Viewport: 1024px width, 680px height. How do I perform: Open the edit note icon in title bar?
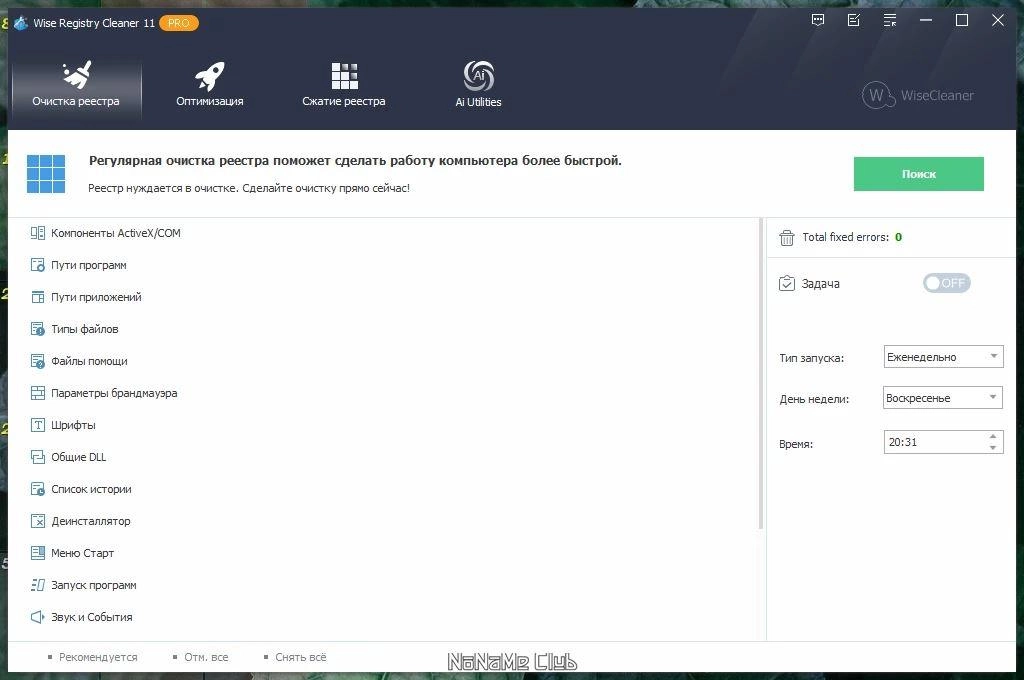pyautogui.click(x=854, y=20)
